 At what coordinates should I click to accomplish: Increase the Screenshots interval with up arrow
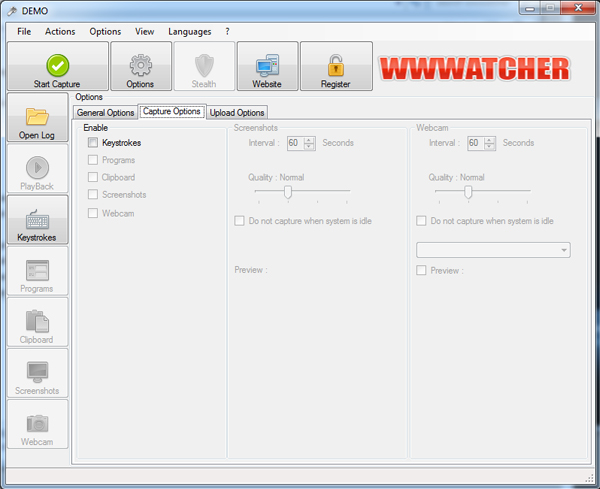tap(309, 140)
